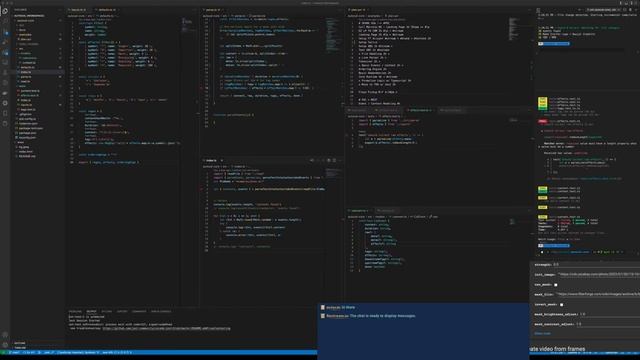
Task: Open Manage gear icon in activity bar
Action: [x=5, y=345]
